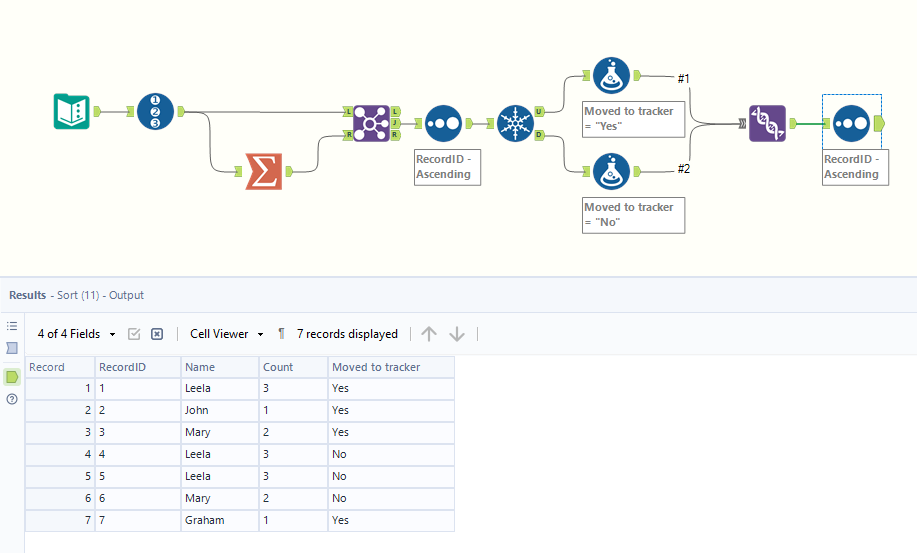The height and width of the screenshot is (553, 917).
Task: Open the Join tool node
Action: 370,123
